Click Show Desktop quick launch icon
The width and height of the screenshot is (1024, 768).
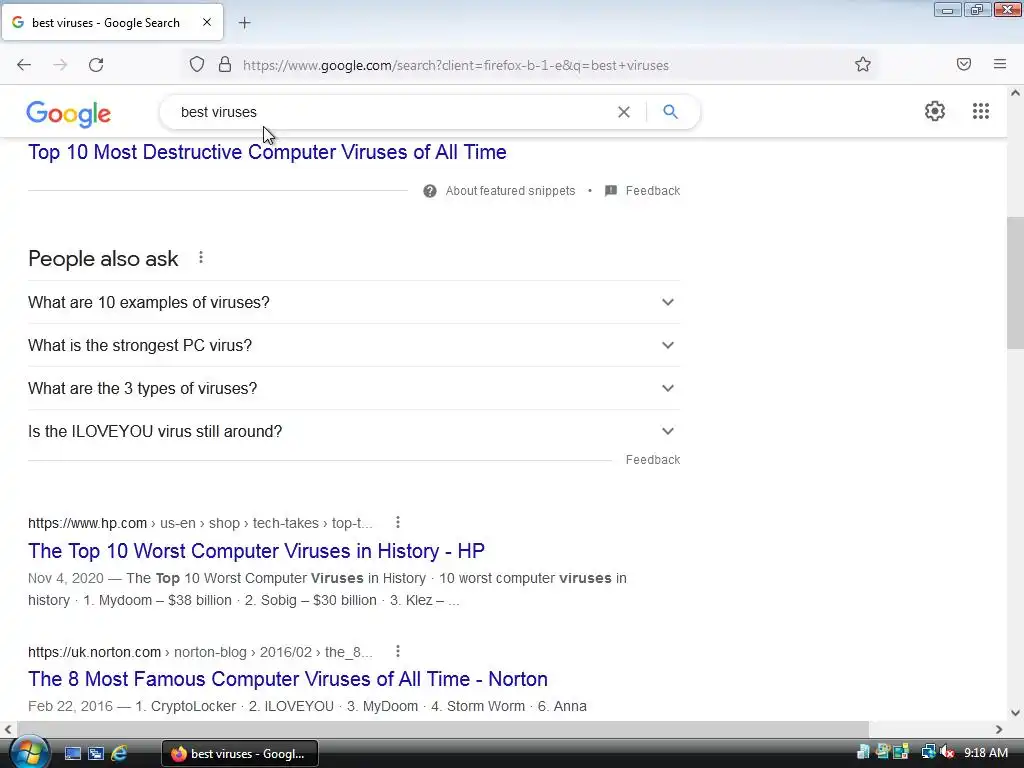[72, 753]
